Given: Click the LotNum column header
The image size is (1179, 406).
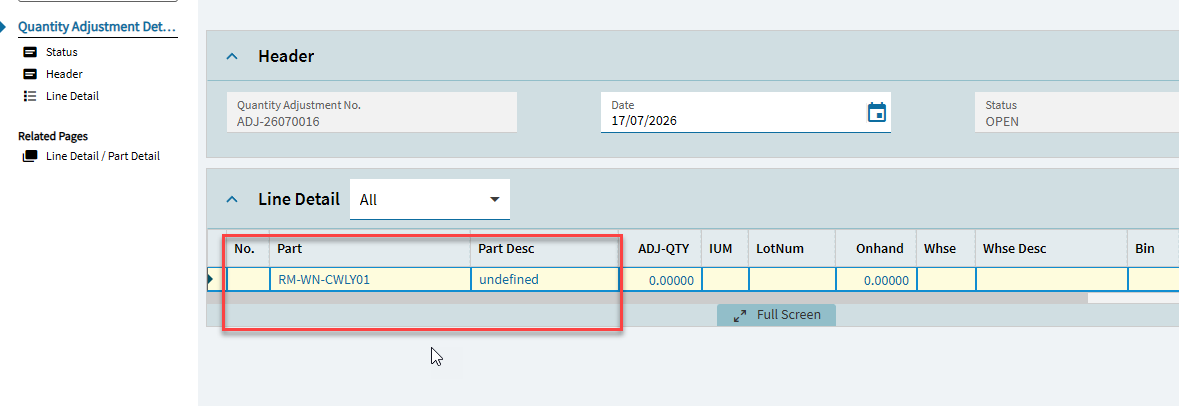Looking at the screenshot, I should tap(792, 249).
